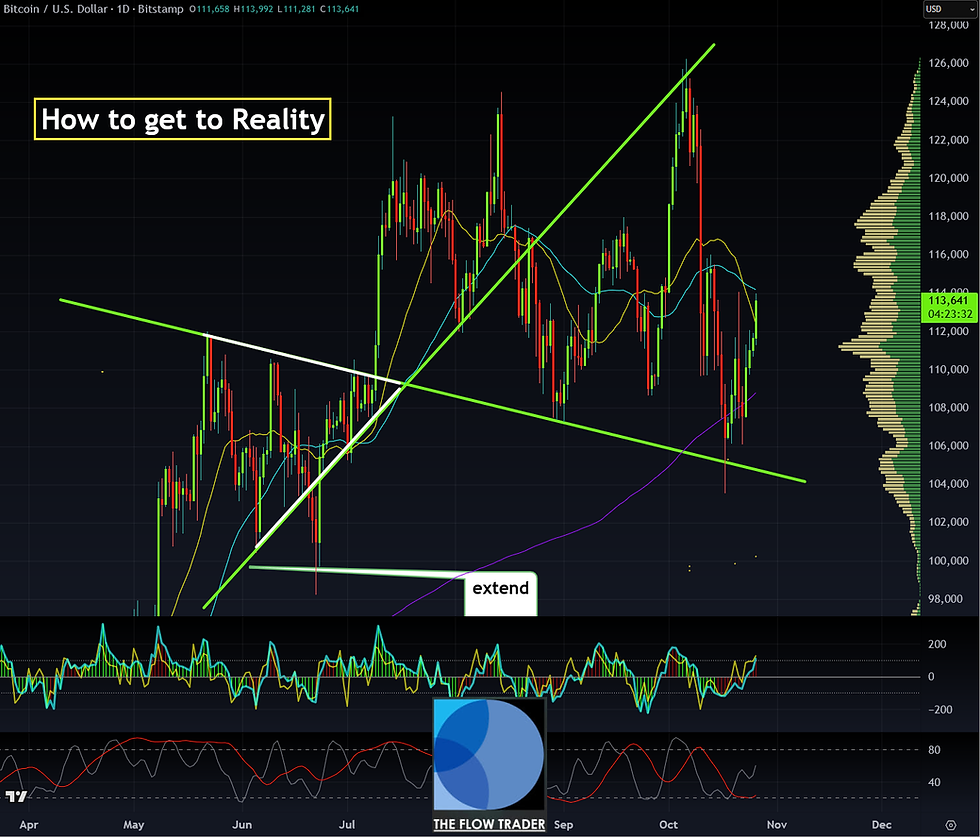The image size is (980, 837).
Task: Click the Flow Trader blue logo image
Action: (489, 754)
